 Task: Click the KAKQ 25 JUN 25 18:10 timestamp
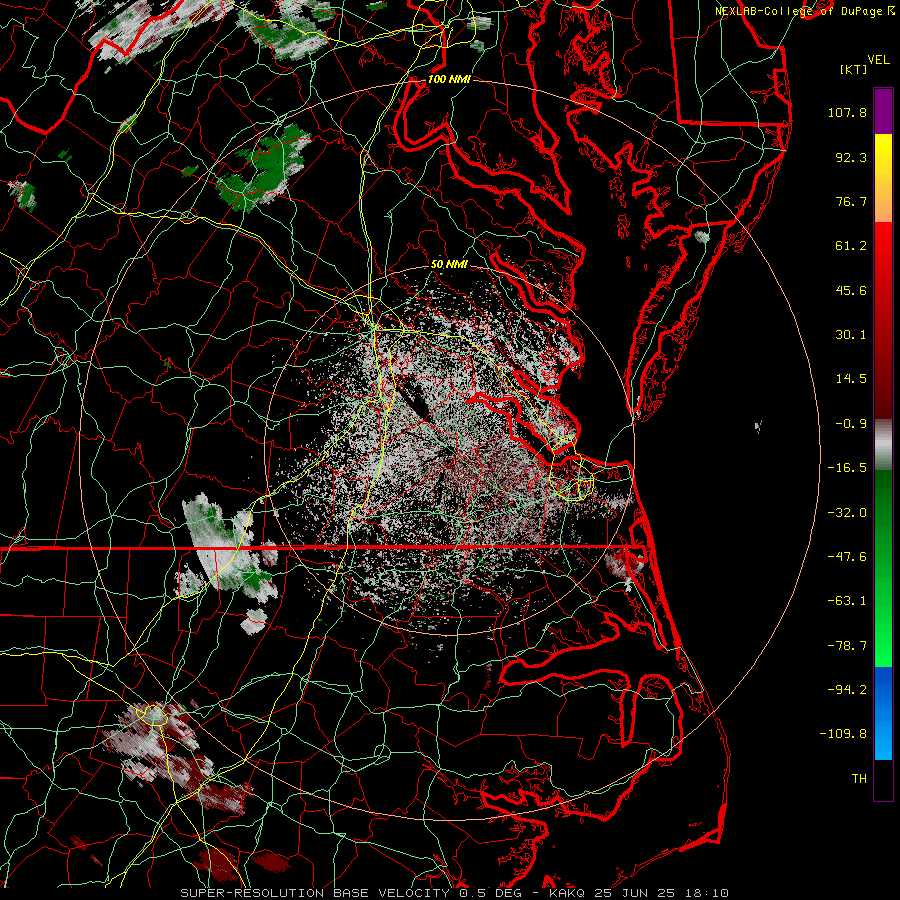pyautogui.click(x=639, y=893)
